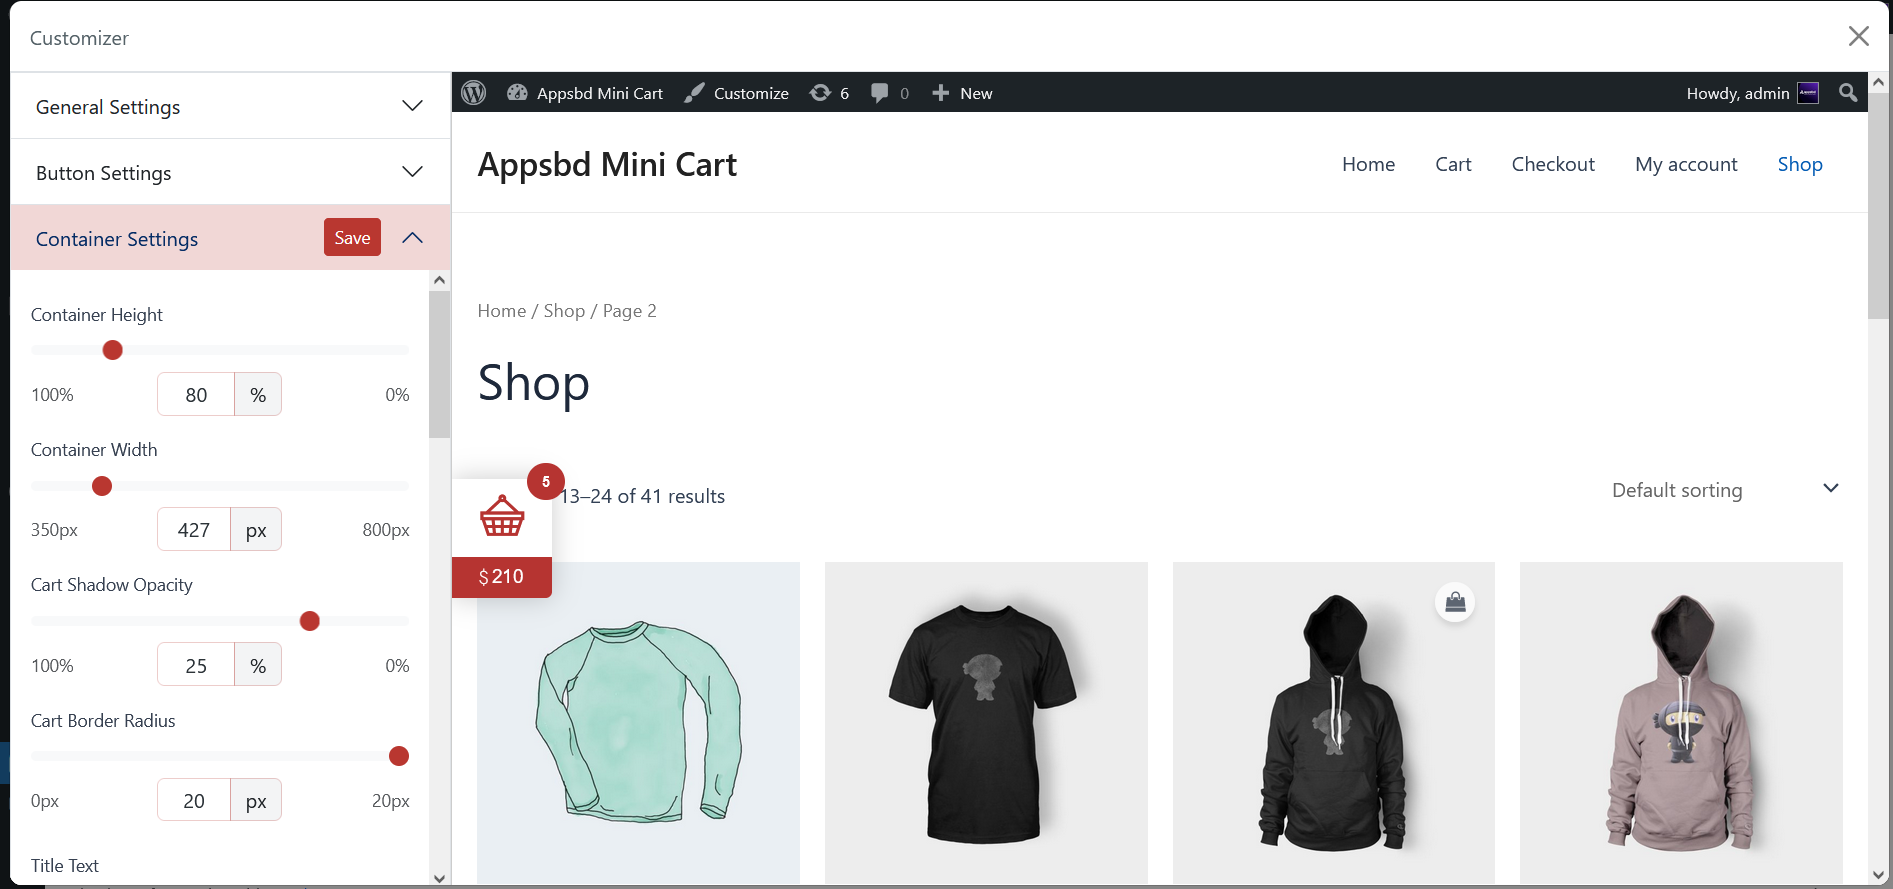Open the comments bubble icon
1893x889 pixels.
879,93
